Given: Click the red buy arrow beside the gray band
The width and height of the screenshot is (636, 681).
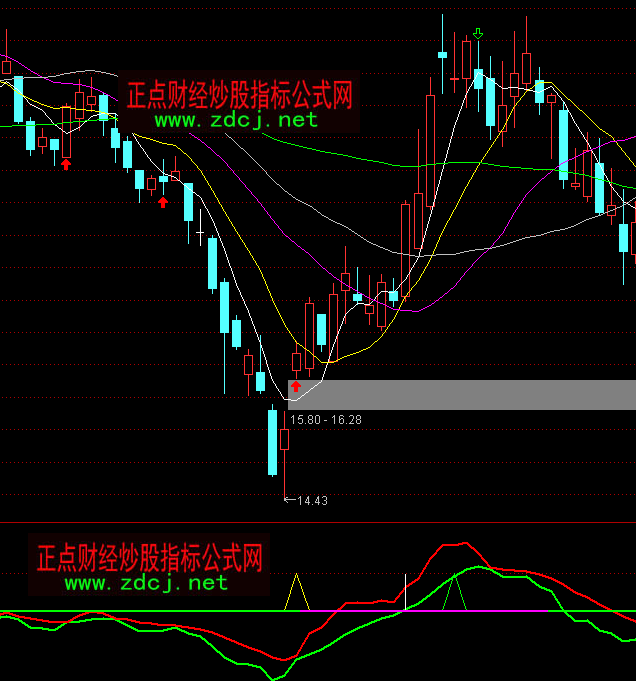Looking at the screenshot, I should click(296, 385).
